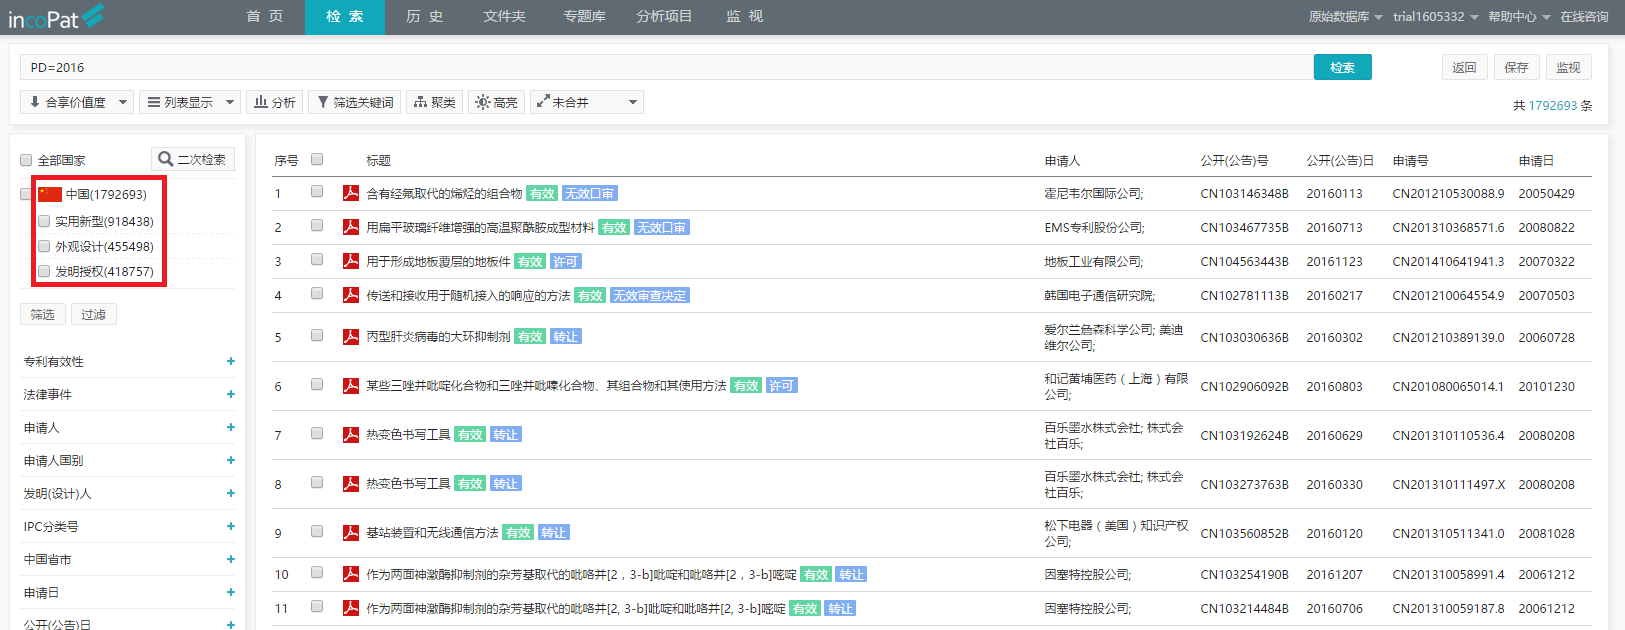Toggle the 高亮 highlight button
This screenshot has width=1625, height=630.
coord(496,102)
